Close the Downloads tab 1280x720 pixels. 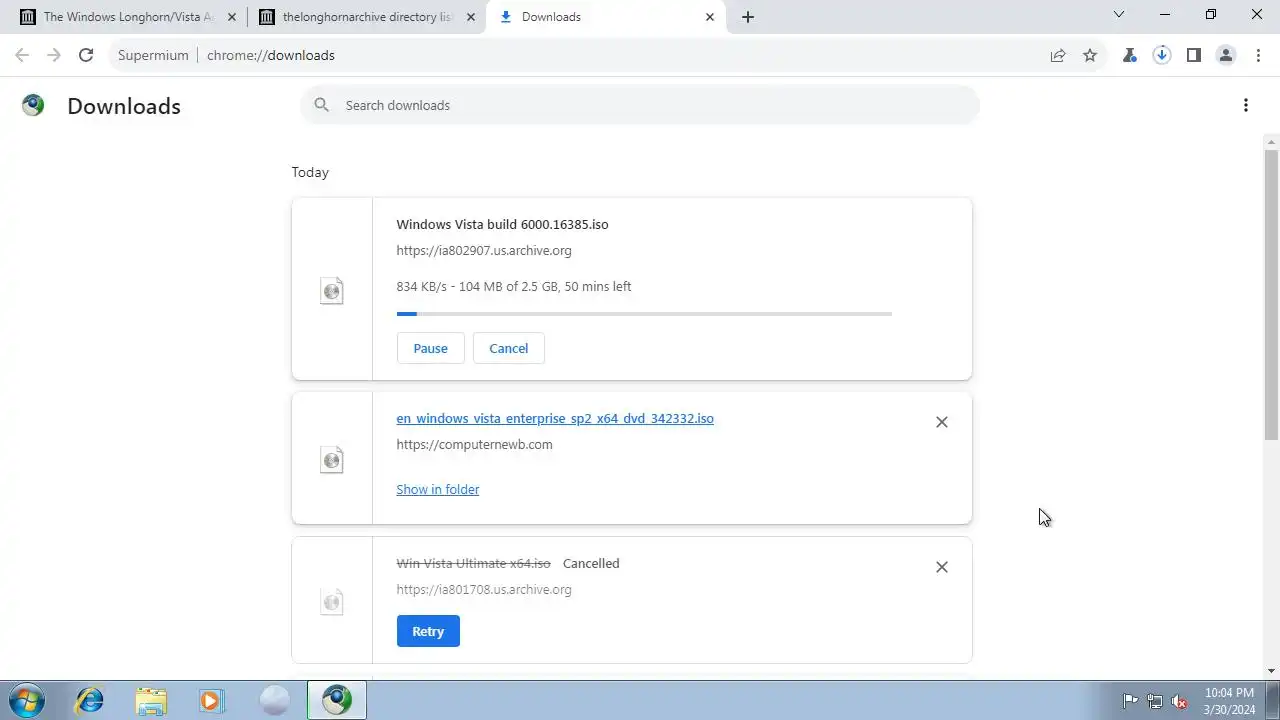(x=710, y=17)
